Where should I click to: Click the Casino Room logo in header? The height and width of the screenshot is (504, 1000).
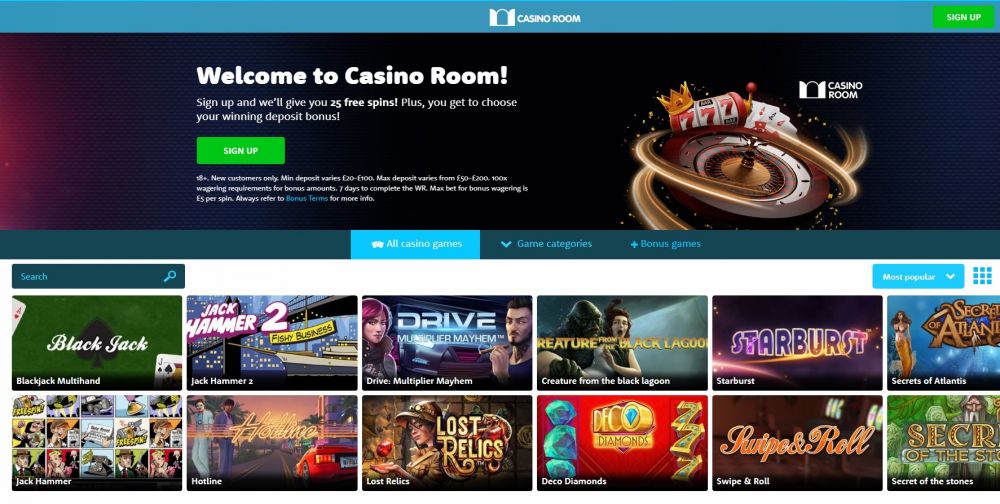[534, 17]
